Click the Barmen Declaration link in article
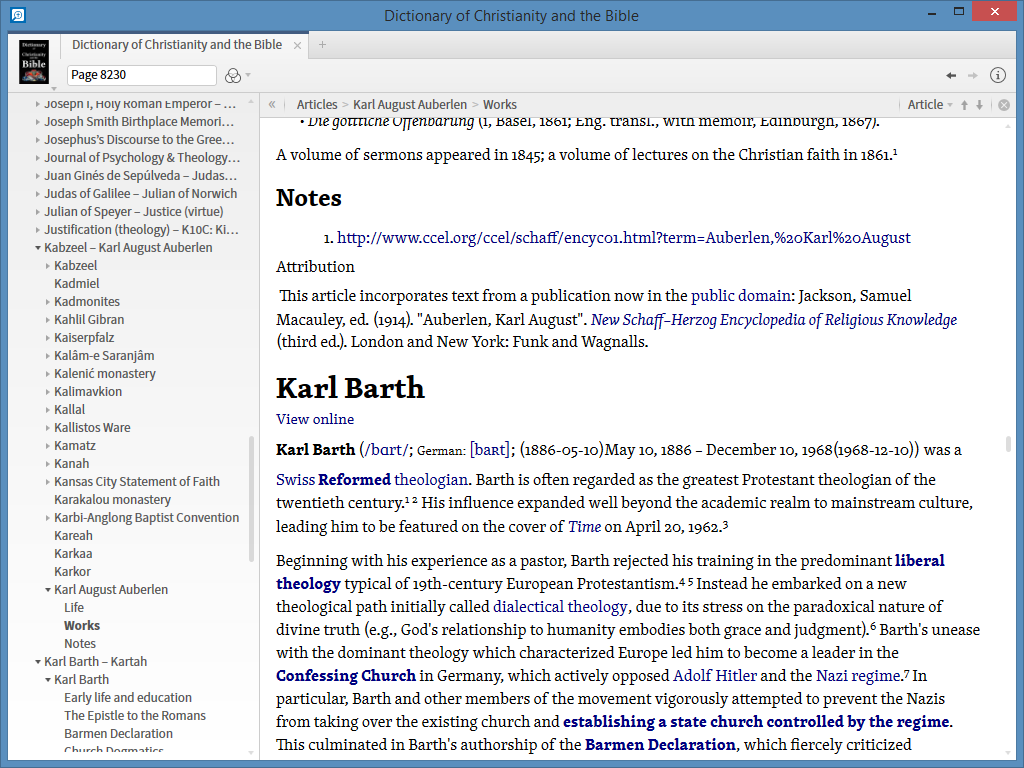 click(660, 745)
